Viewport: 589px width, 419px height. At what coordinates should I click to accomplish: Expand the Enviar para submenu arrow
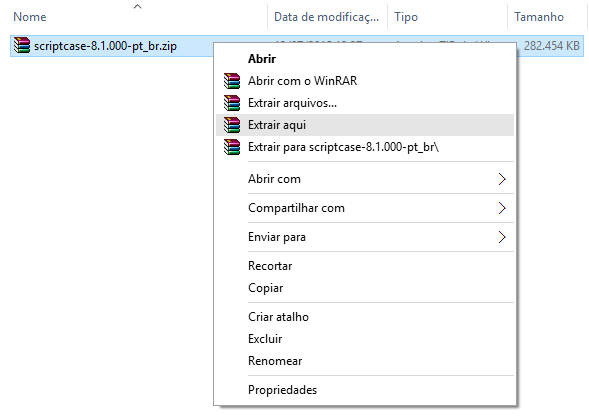(502, 237)
